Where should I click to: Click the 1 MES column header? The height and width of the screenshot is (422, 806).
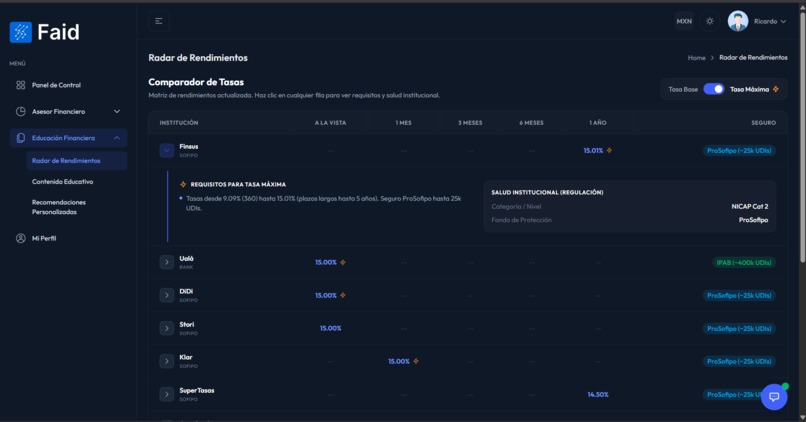[404, 123]
